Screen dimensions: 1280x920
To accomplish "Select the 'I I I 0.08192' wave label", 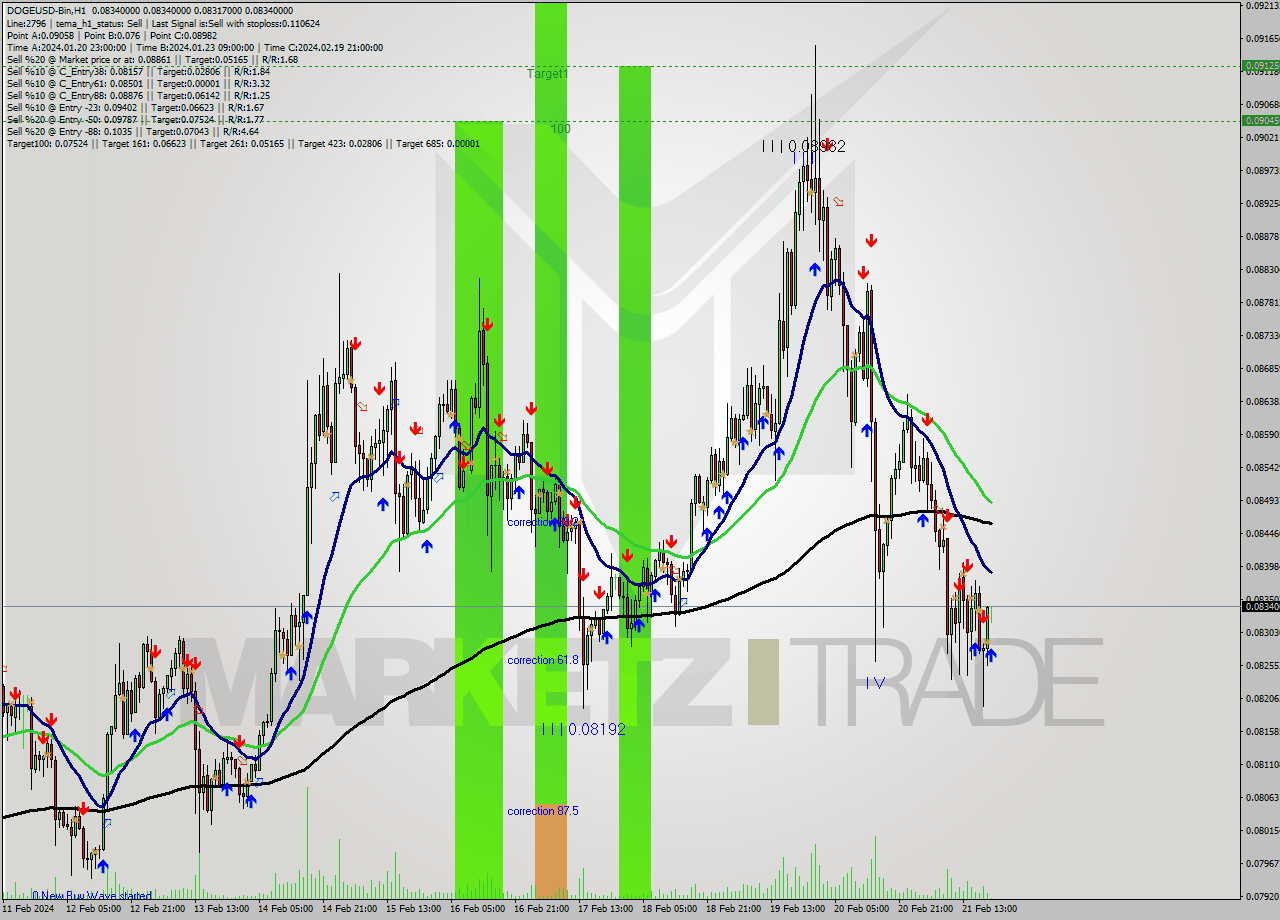I will point(583,729).
